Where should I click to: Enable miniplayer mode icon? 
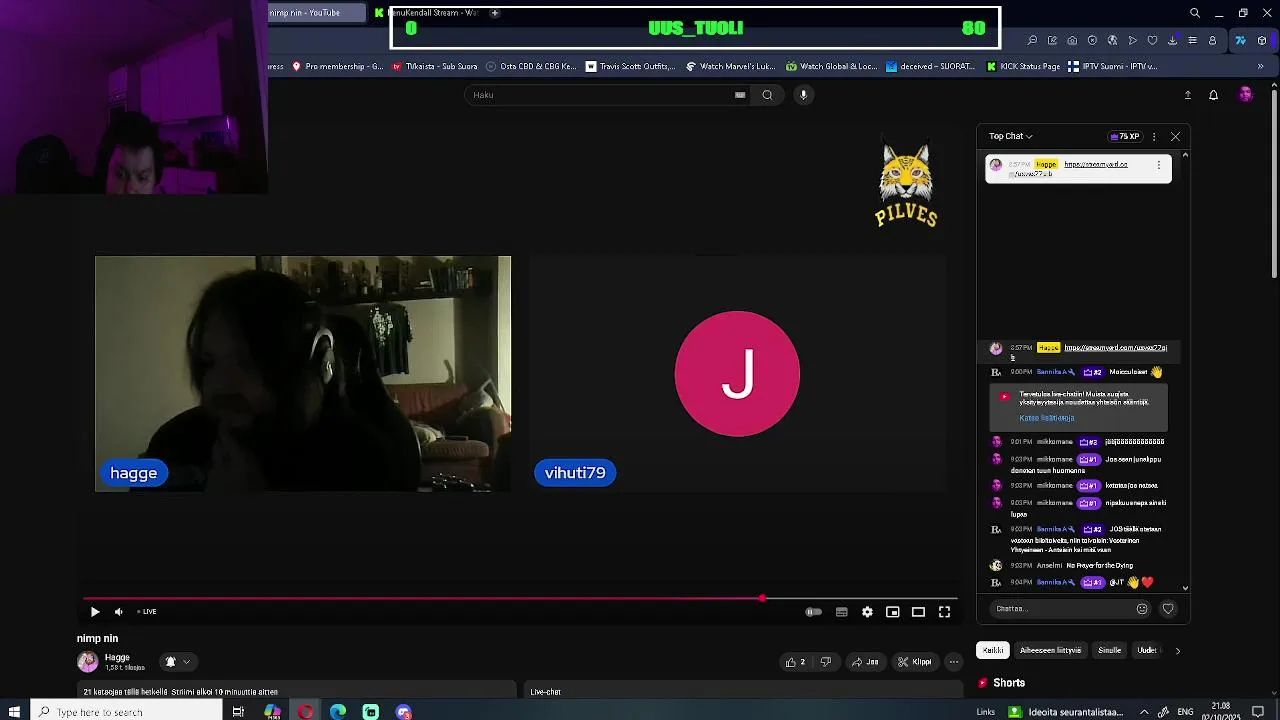click(893, 612)
